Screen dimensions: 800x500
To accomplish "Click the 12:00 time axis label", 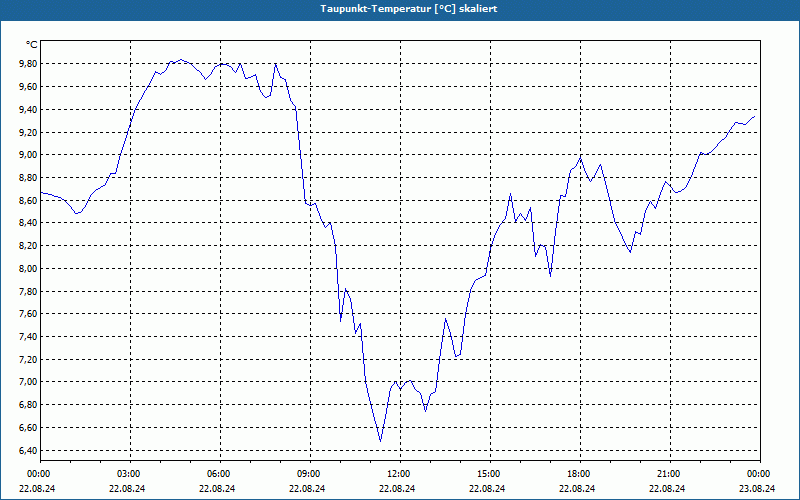I will 401,474.
